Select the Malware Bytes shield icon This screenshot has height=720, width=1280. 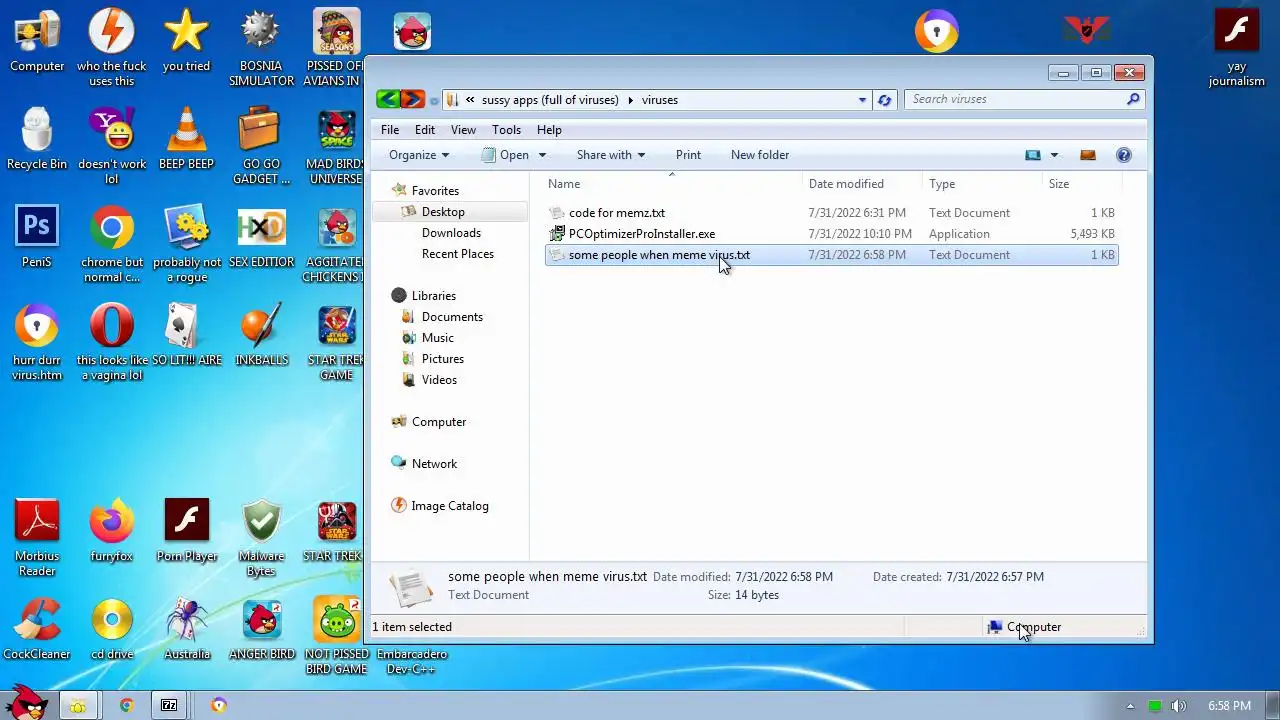coord(261,538)
